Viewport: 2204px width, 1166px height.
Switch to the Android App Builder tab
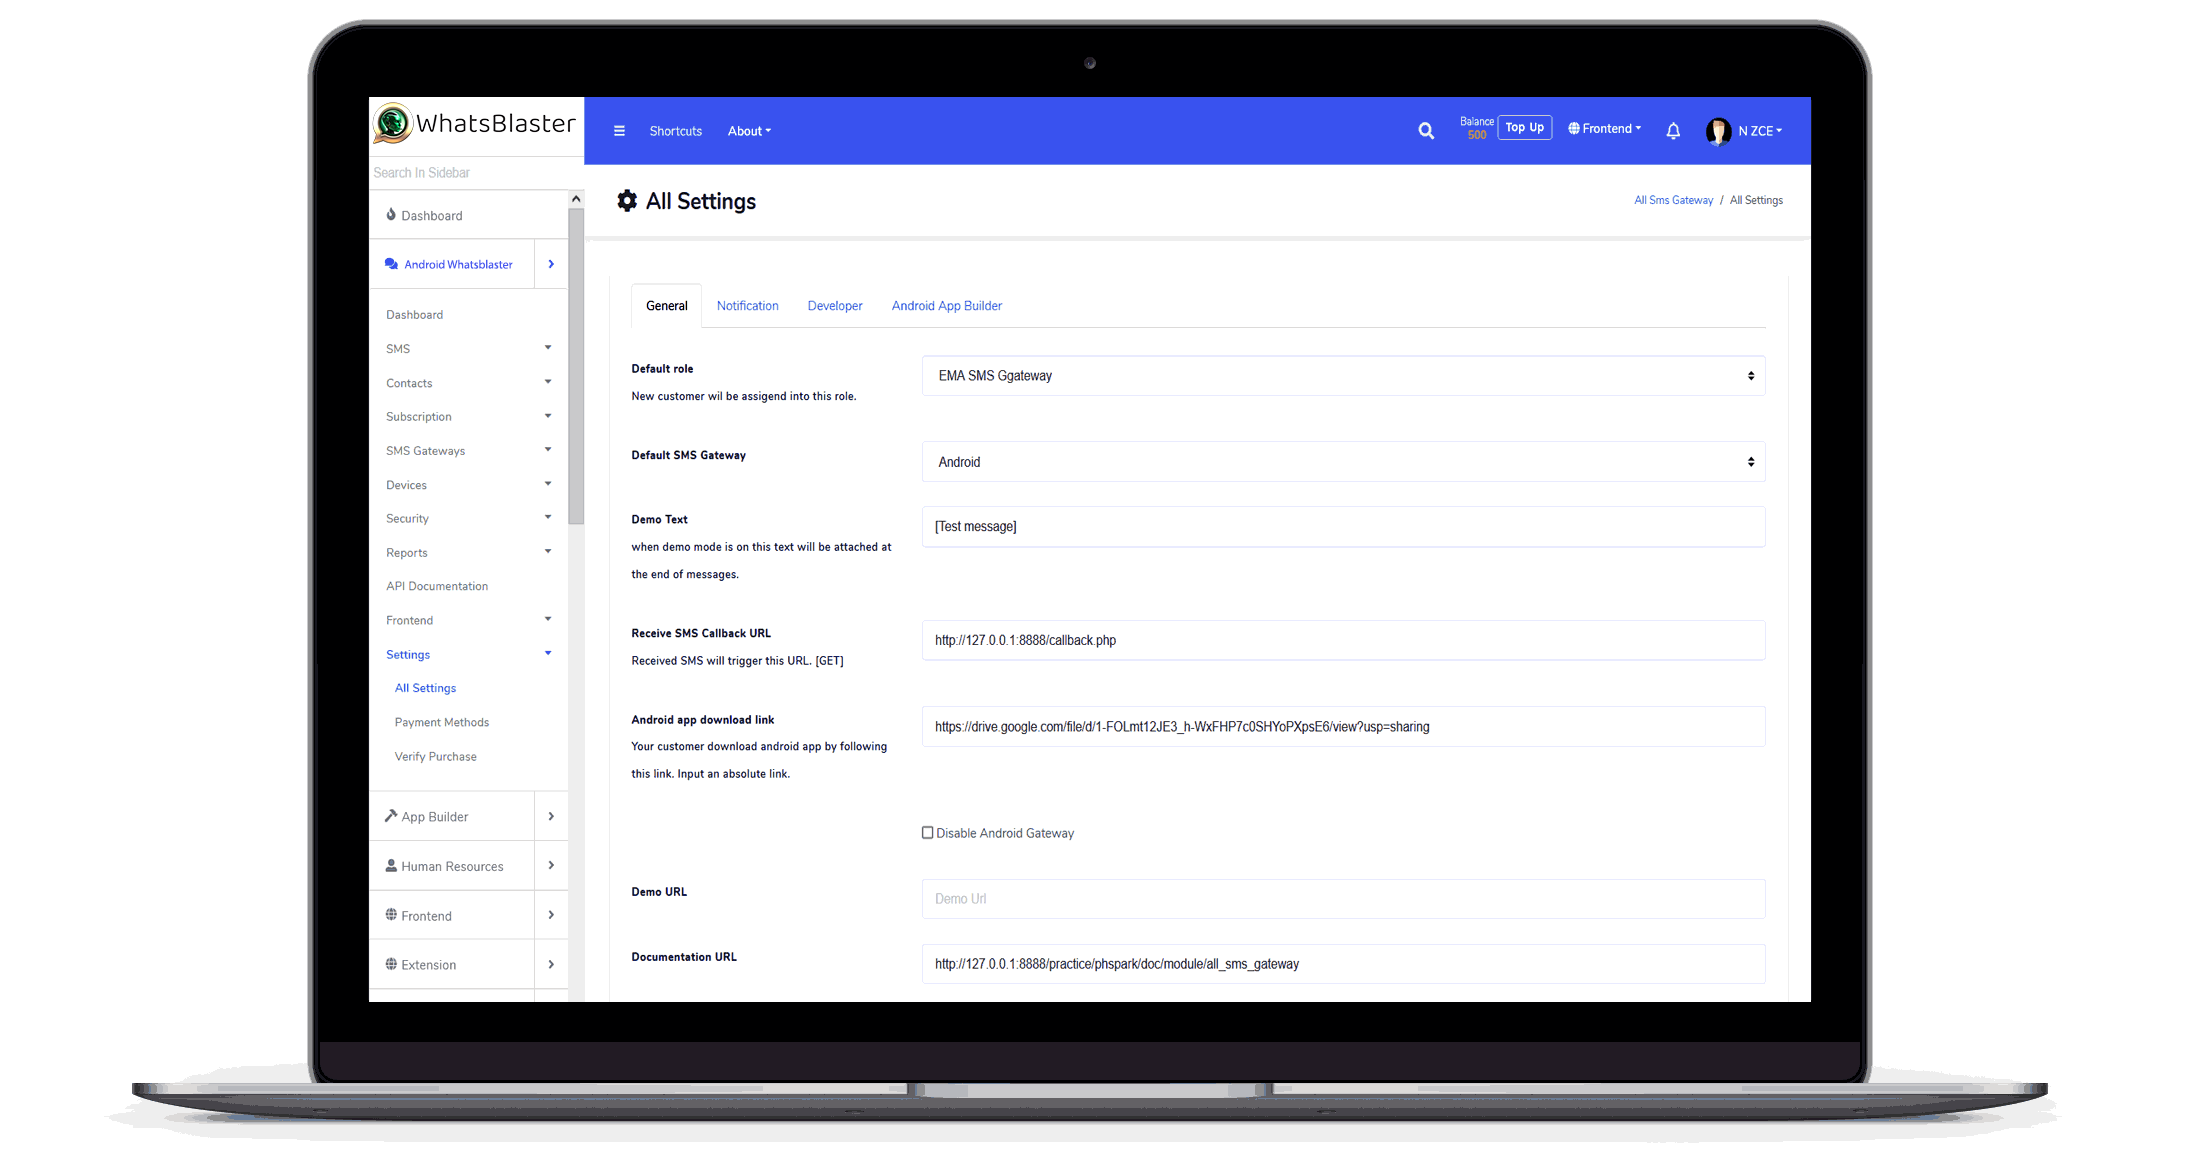click(x=946, y=306)
